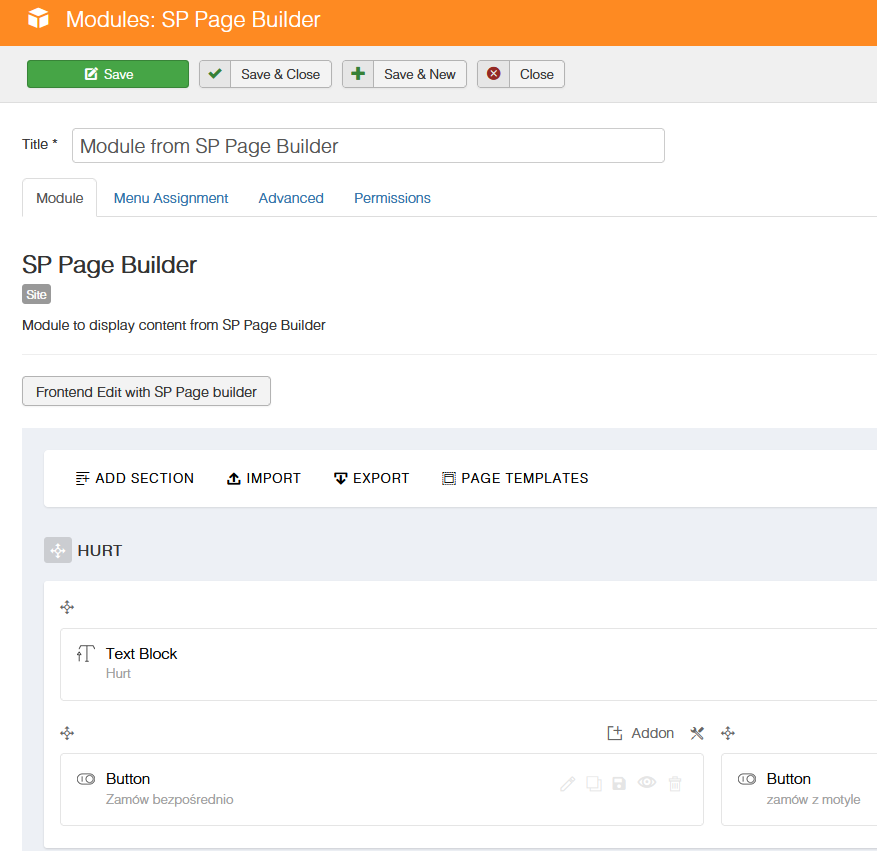This screenshot has width=877, height=851.
Task: Save the Zamów bezpośrednio addon to library
Action: pos(619,784)
